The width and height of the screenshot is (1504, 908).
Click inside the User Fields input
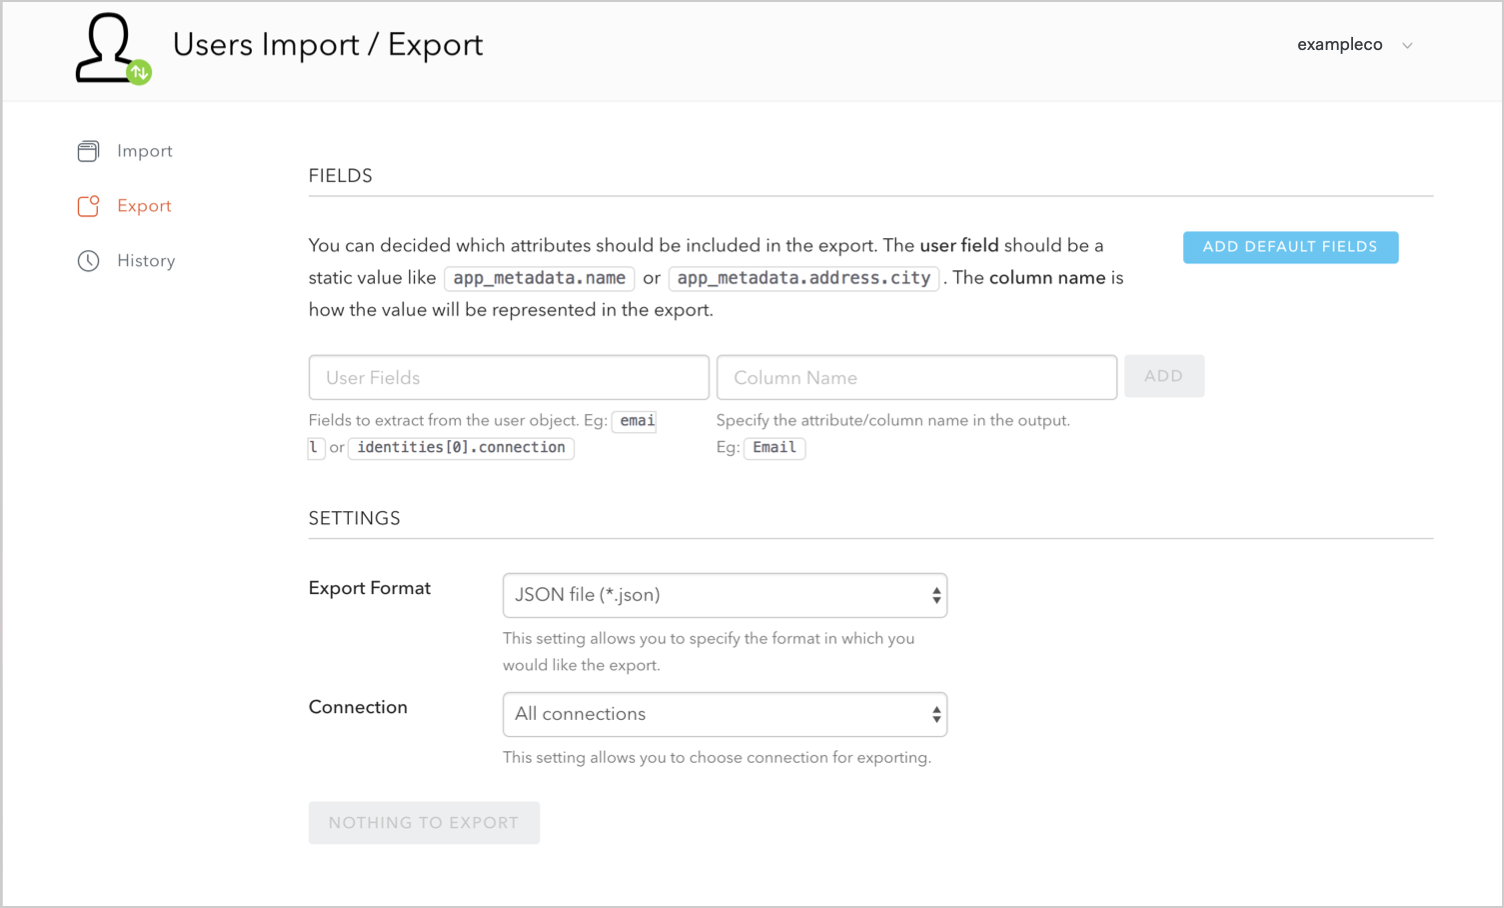click(x=508, y=377)
